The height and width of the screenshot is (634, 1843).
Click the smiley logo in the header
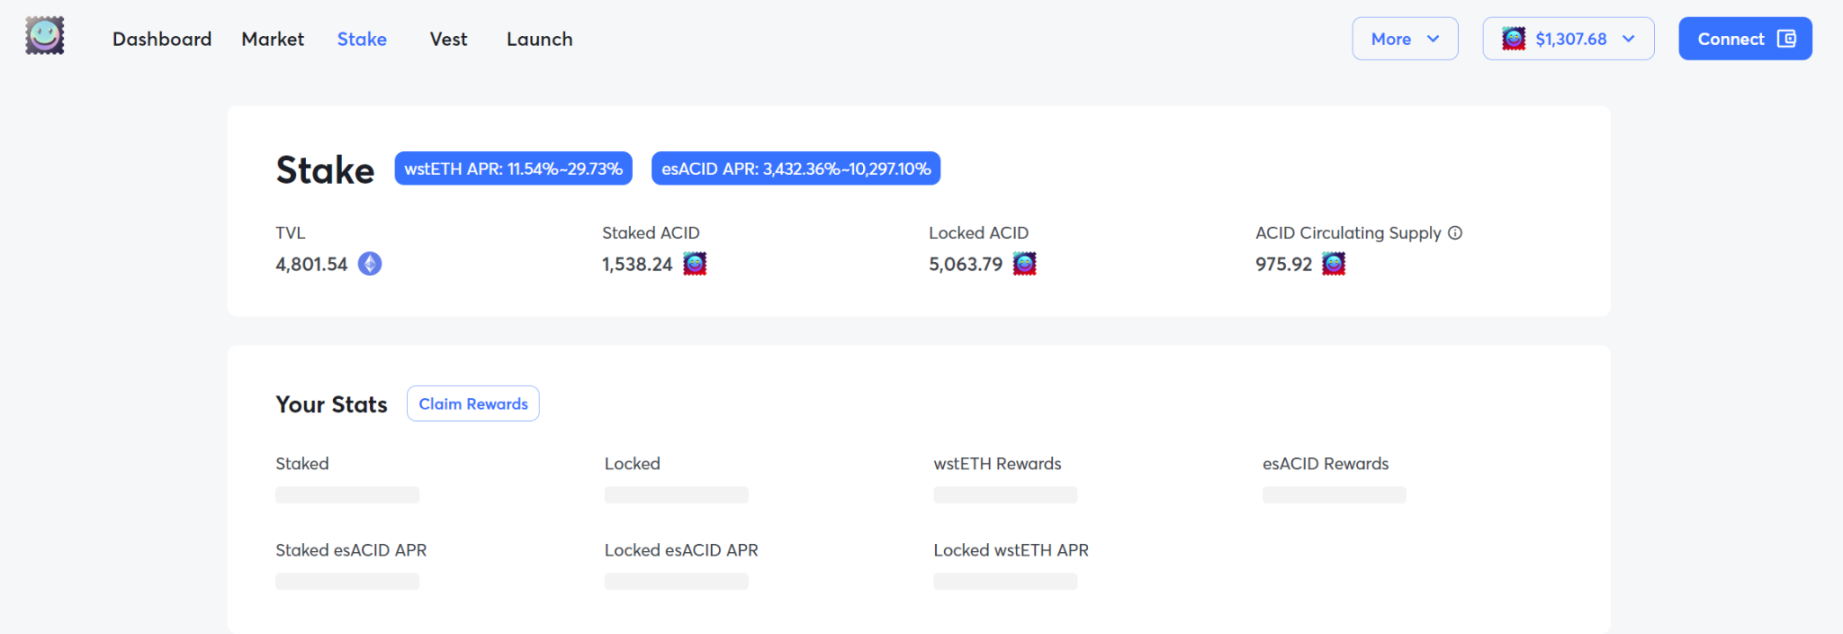click(x=45, y=36)
